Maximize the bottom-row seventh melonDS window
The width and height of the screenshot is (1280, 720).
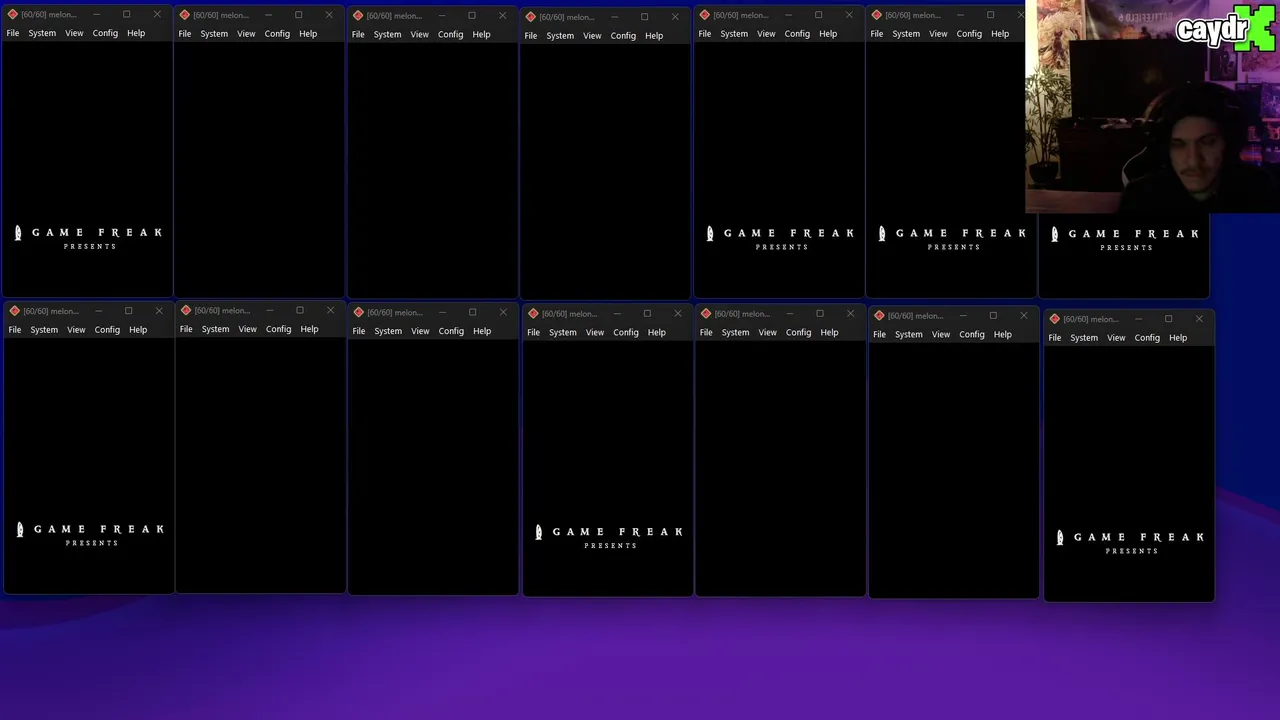point(1168,319)
